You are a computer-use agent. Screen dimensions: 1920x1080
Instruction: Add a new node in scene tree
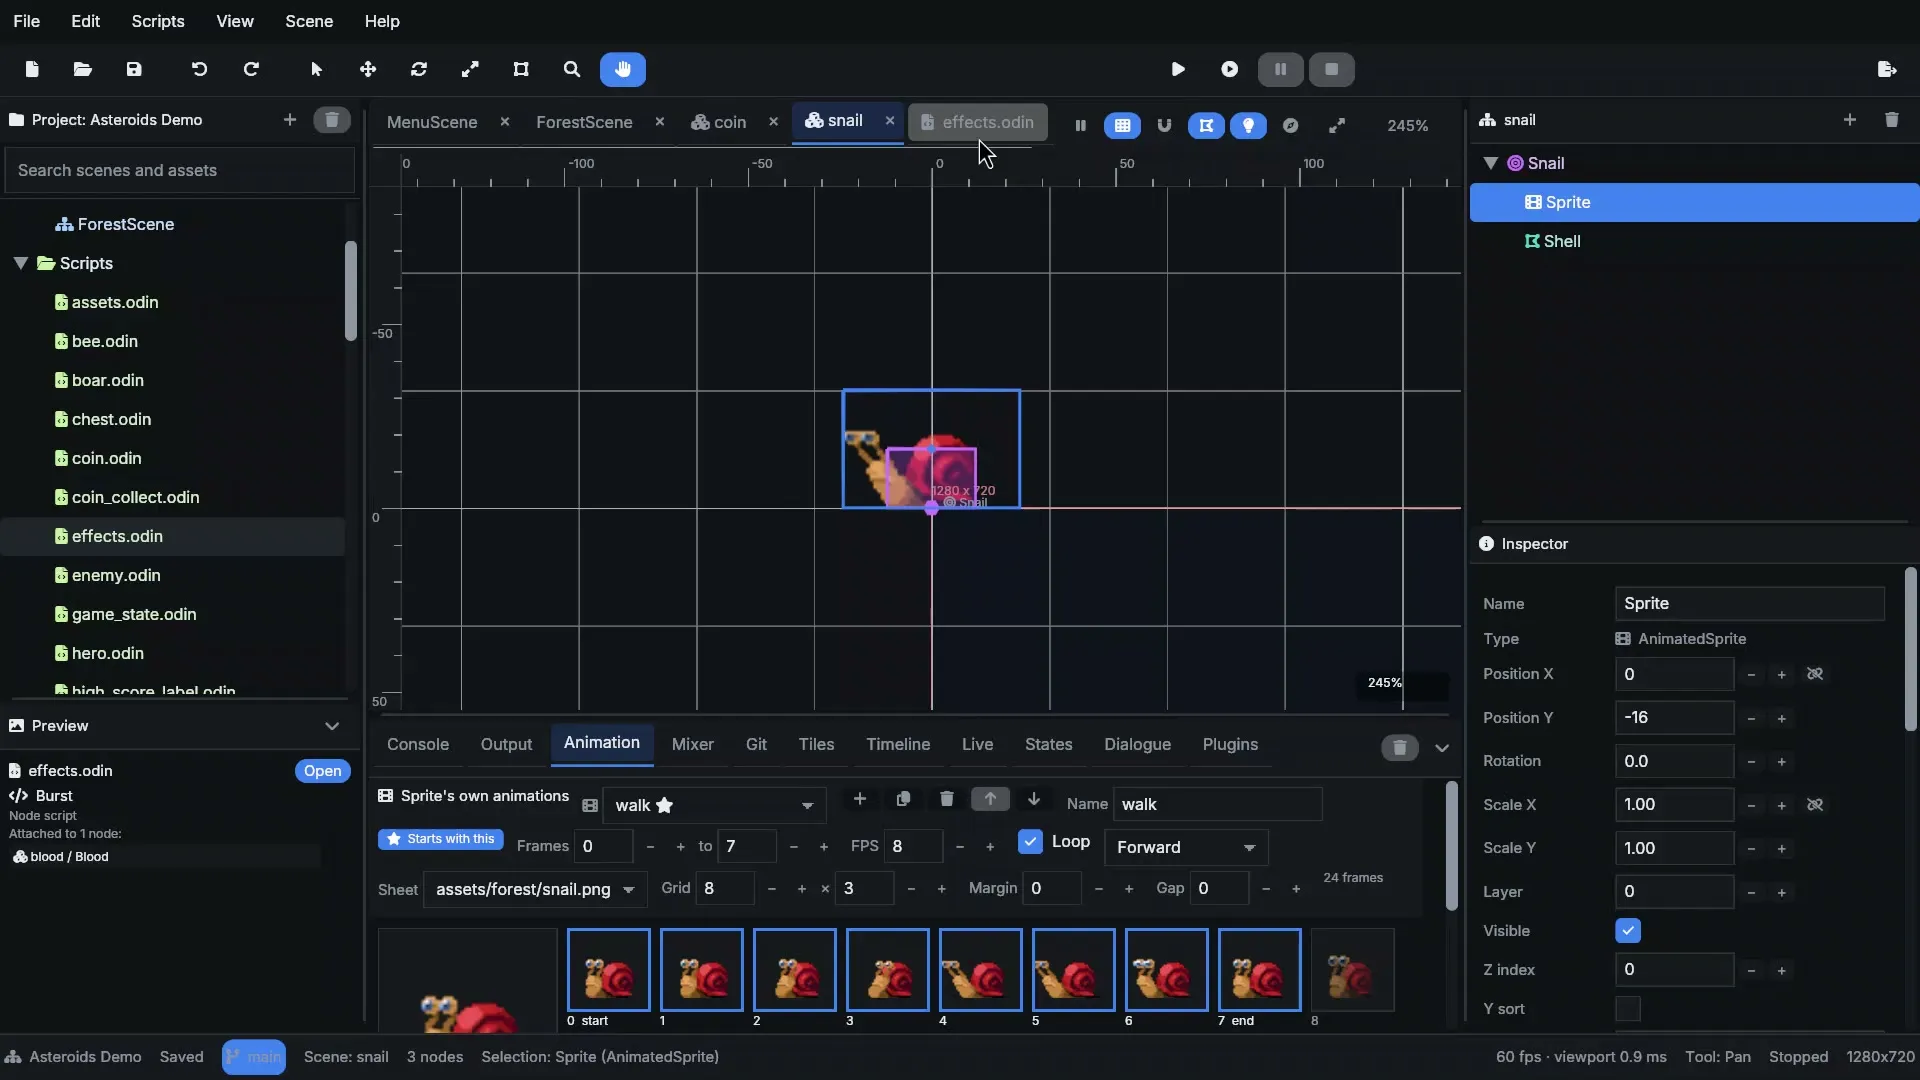click(1850, 120)
